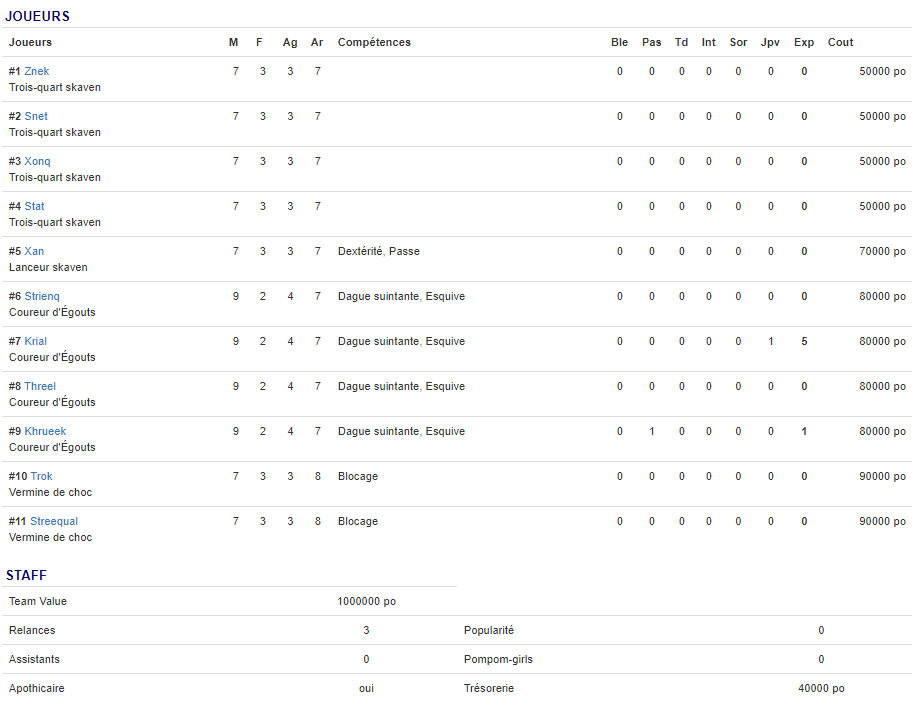Viewport: 919px width, 706px height.
Task: Click the Snet player link
Action: [36, 116]
